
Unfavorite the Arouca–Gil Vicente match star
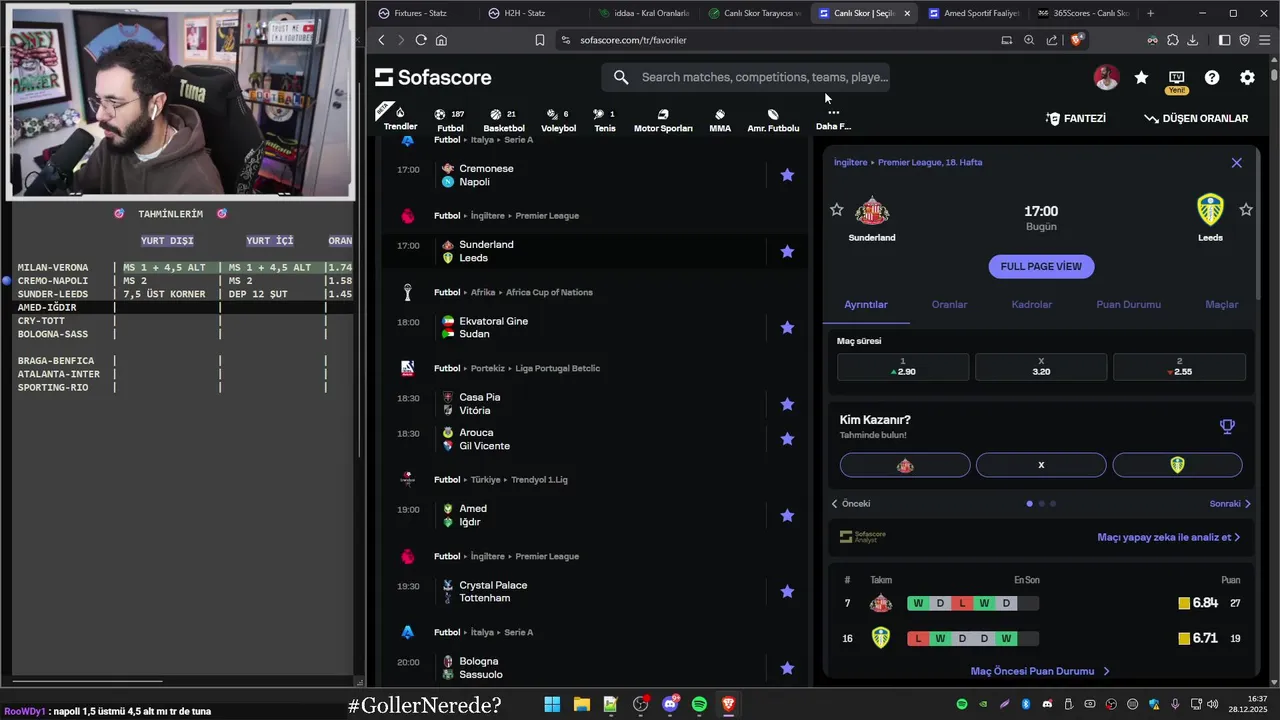[787, 439]
